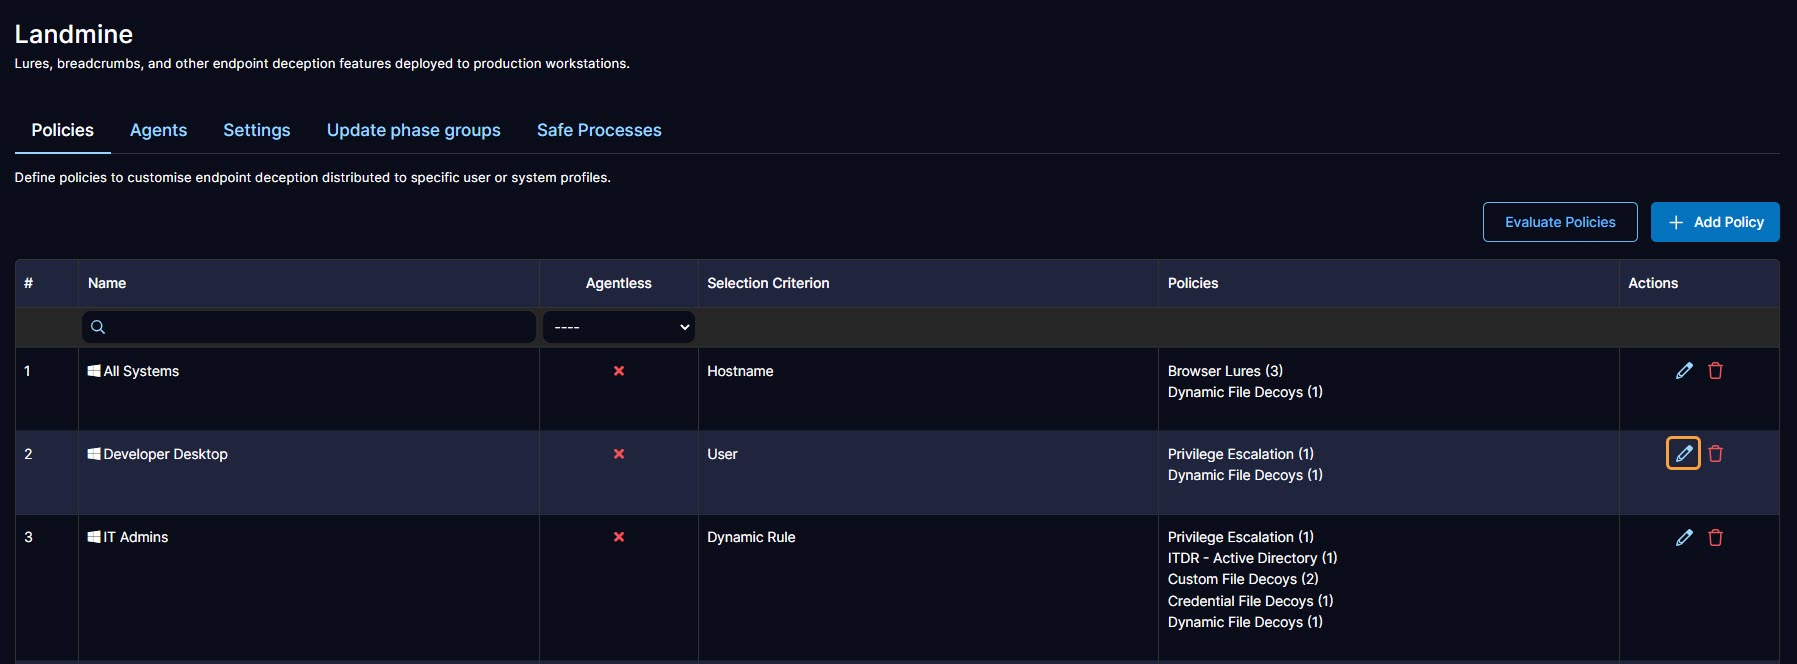Click ITDR - Active Directory (1) entry
1797x664 pixels.
1252,558
